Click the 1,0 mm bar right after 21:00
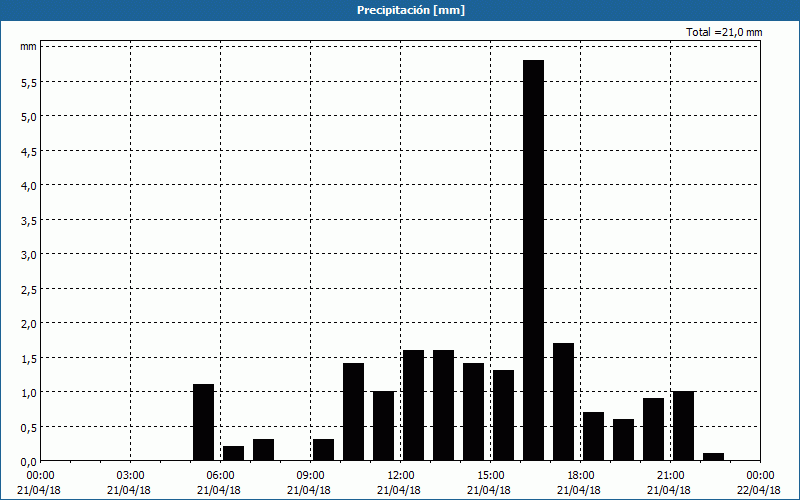Screen dimensions: 800x500 [x=684, y=426]
